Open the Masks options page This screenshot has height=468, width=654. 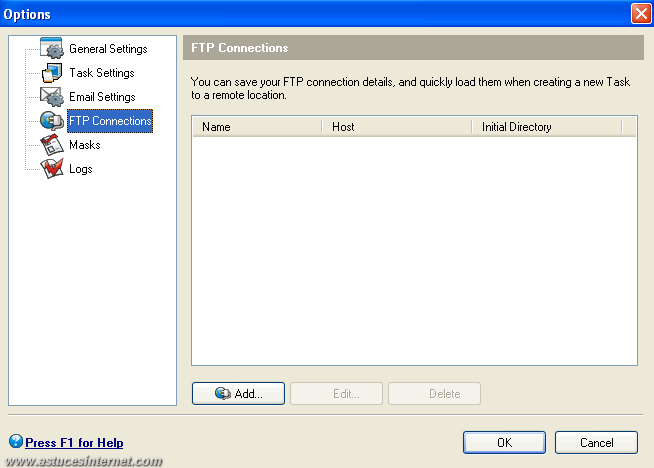[85, 145]
